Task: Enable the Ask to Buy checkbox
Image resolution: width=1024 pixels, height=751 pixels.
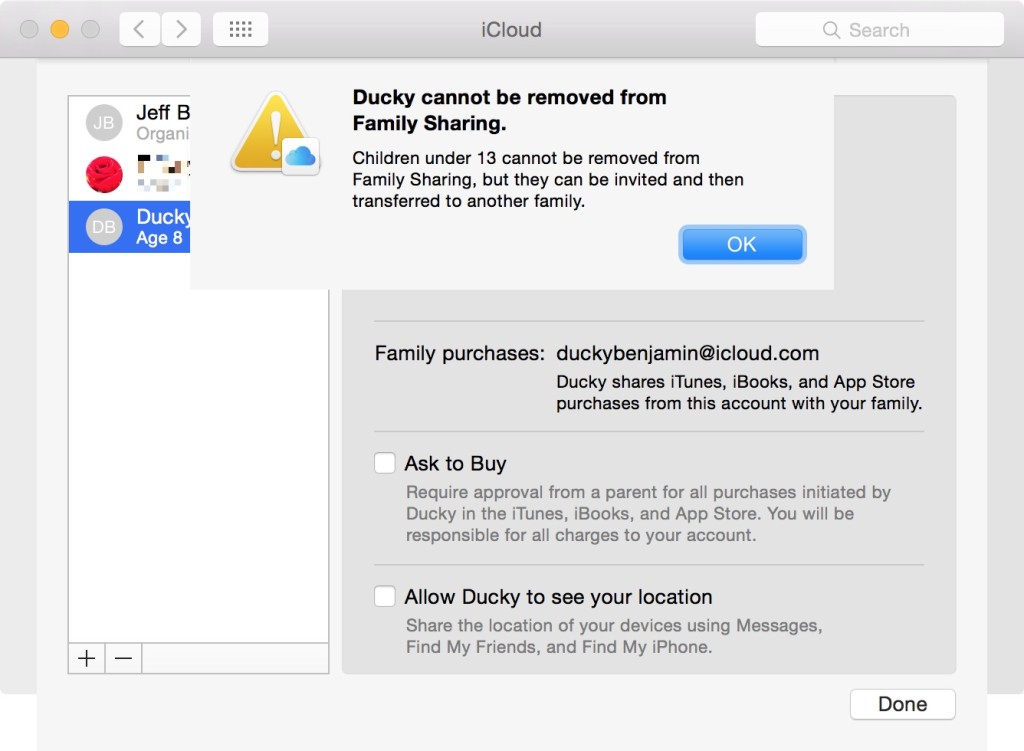Action: point(385,463)
